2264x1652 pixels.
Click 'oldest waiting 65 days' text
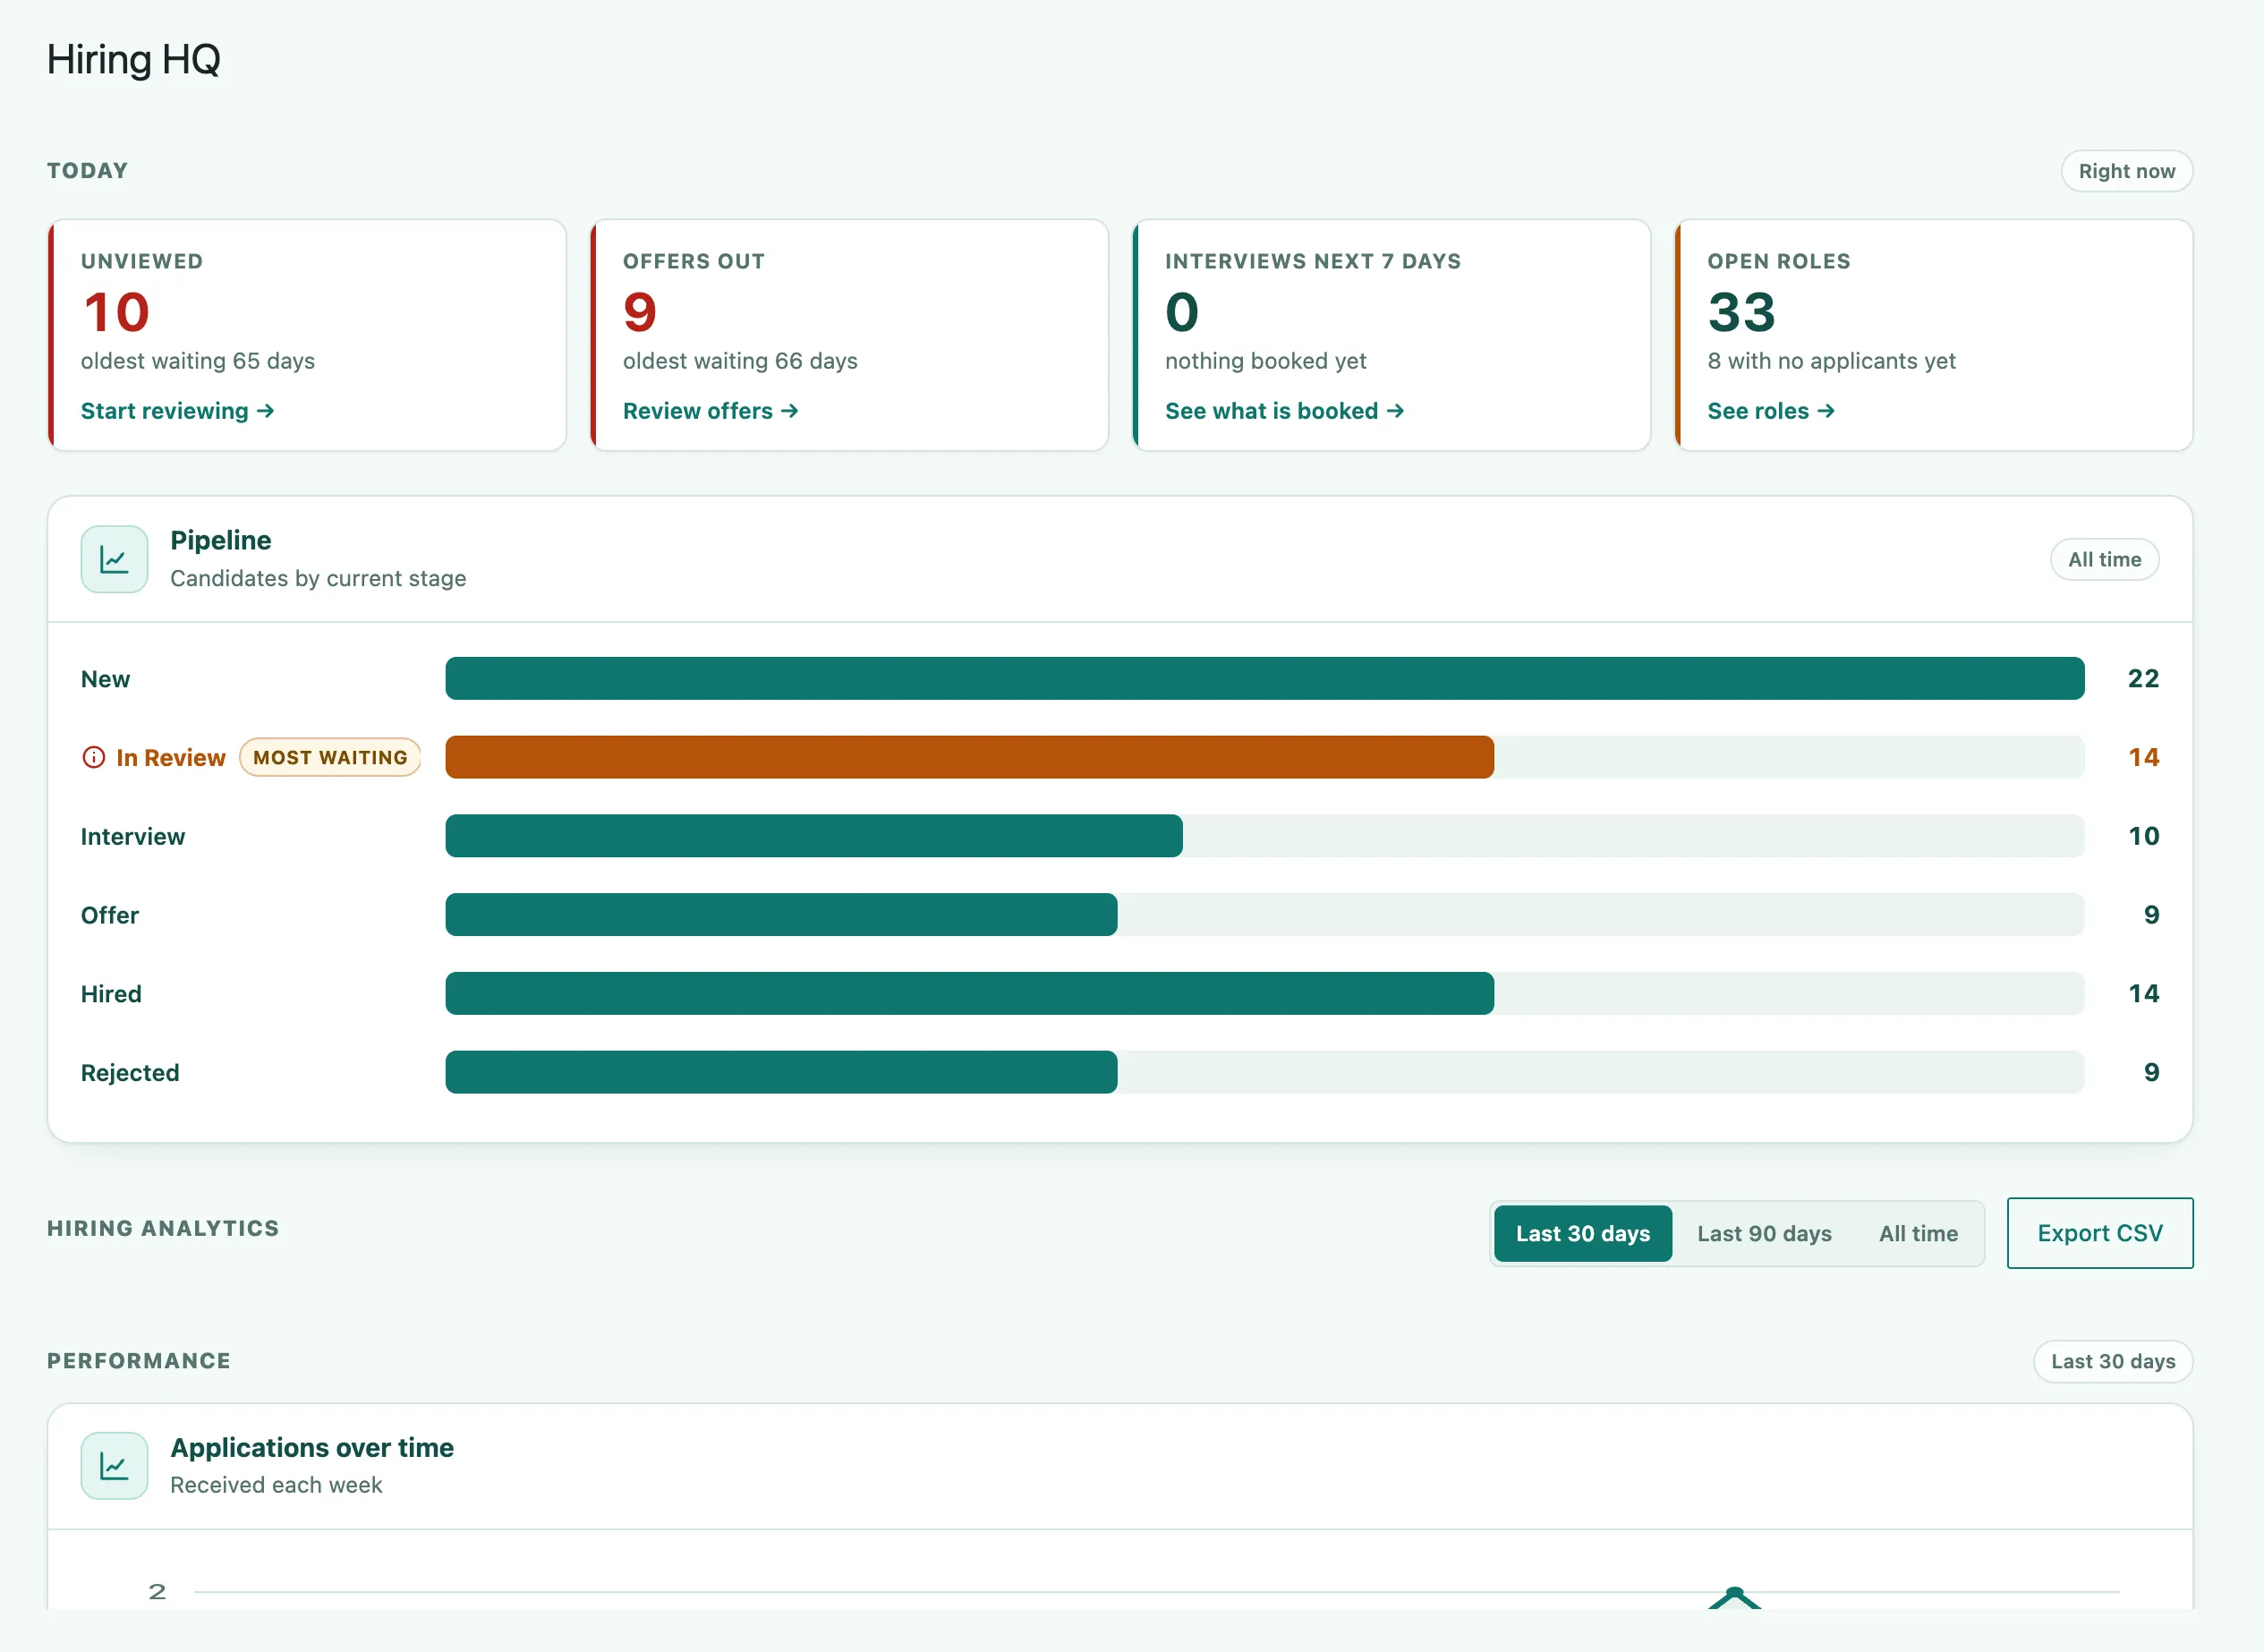[x=198, y=361]
